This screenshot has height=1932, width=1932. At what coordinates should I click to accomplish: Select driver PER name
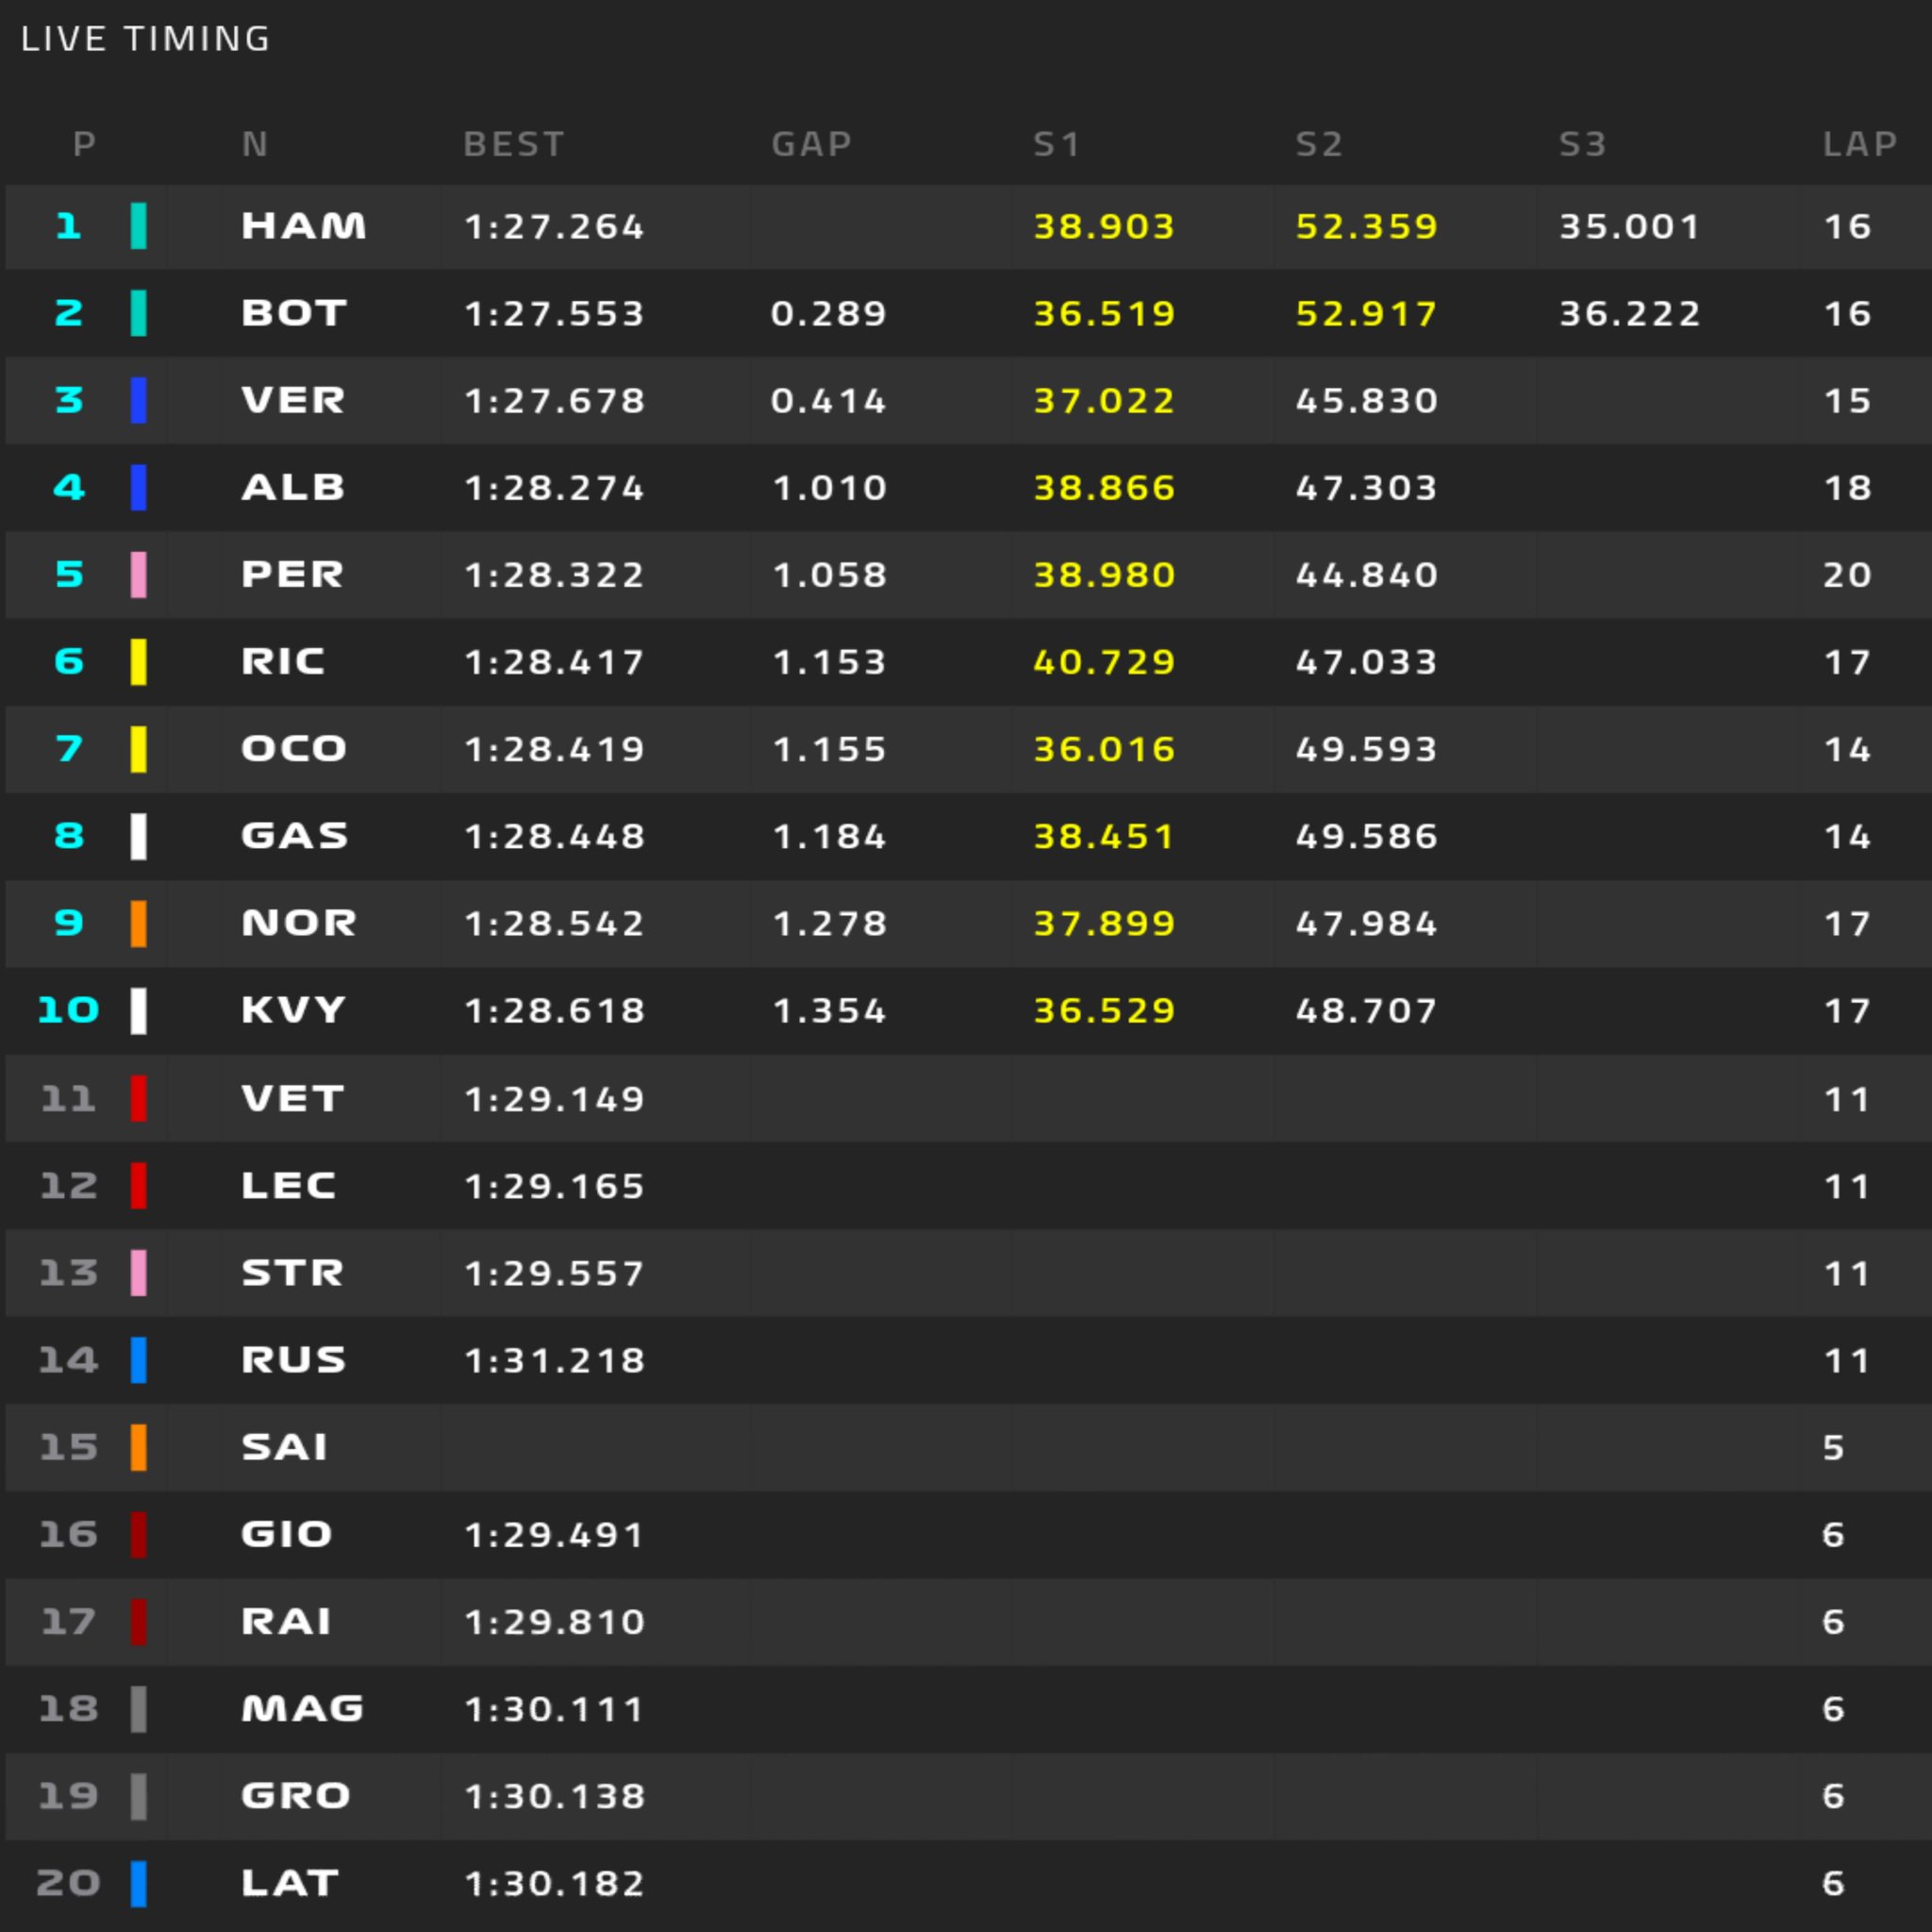click(x=292, y=574)
